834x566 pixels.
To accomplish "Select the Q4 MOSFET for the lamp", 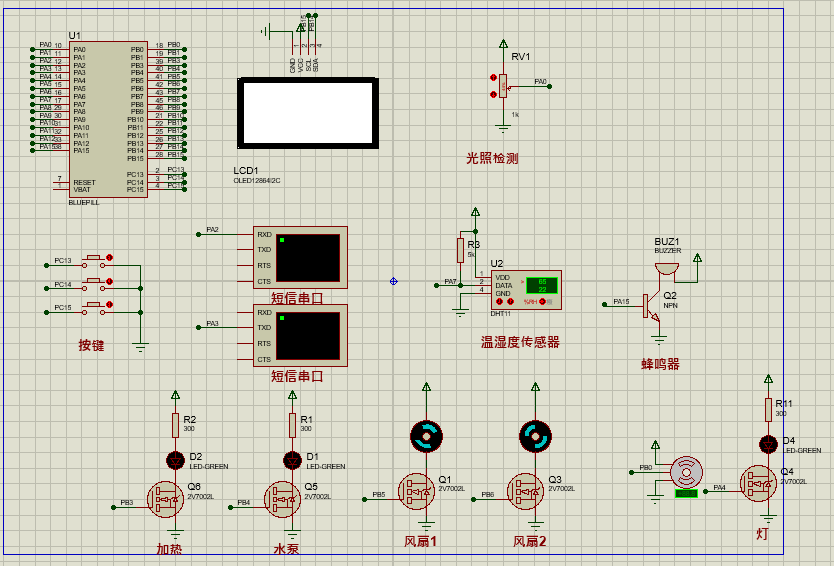I will tap(758, 484).
